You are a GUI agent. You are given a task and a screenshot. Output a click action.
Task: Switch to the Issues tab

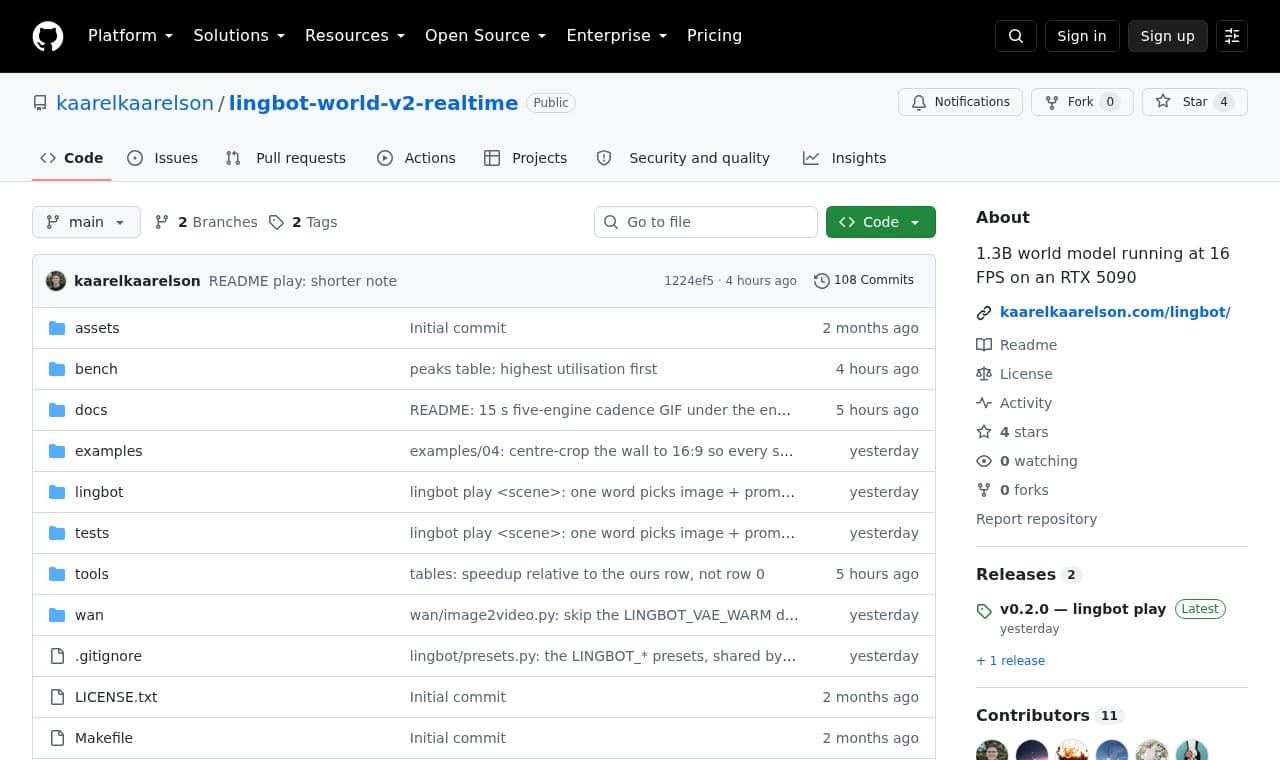(x=163, y=158)
